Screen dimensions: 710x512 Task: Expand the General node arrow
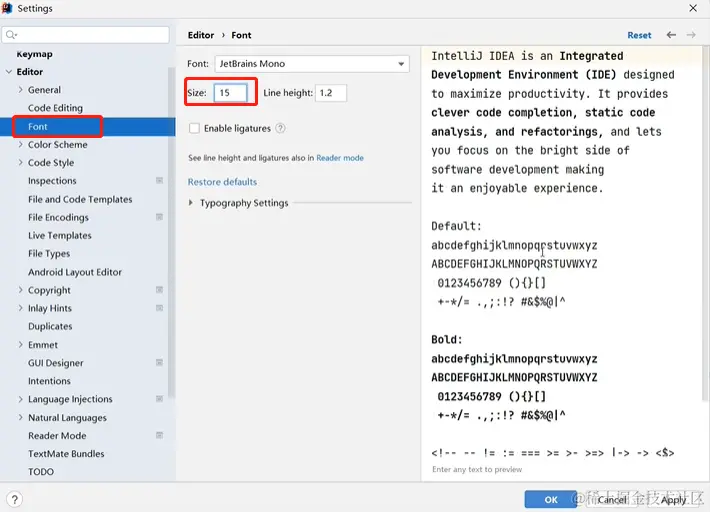[20, 90]
